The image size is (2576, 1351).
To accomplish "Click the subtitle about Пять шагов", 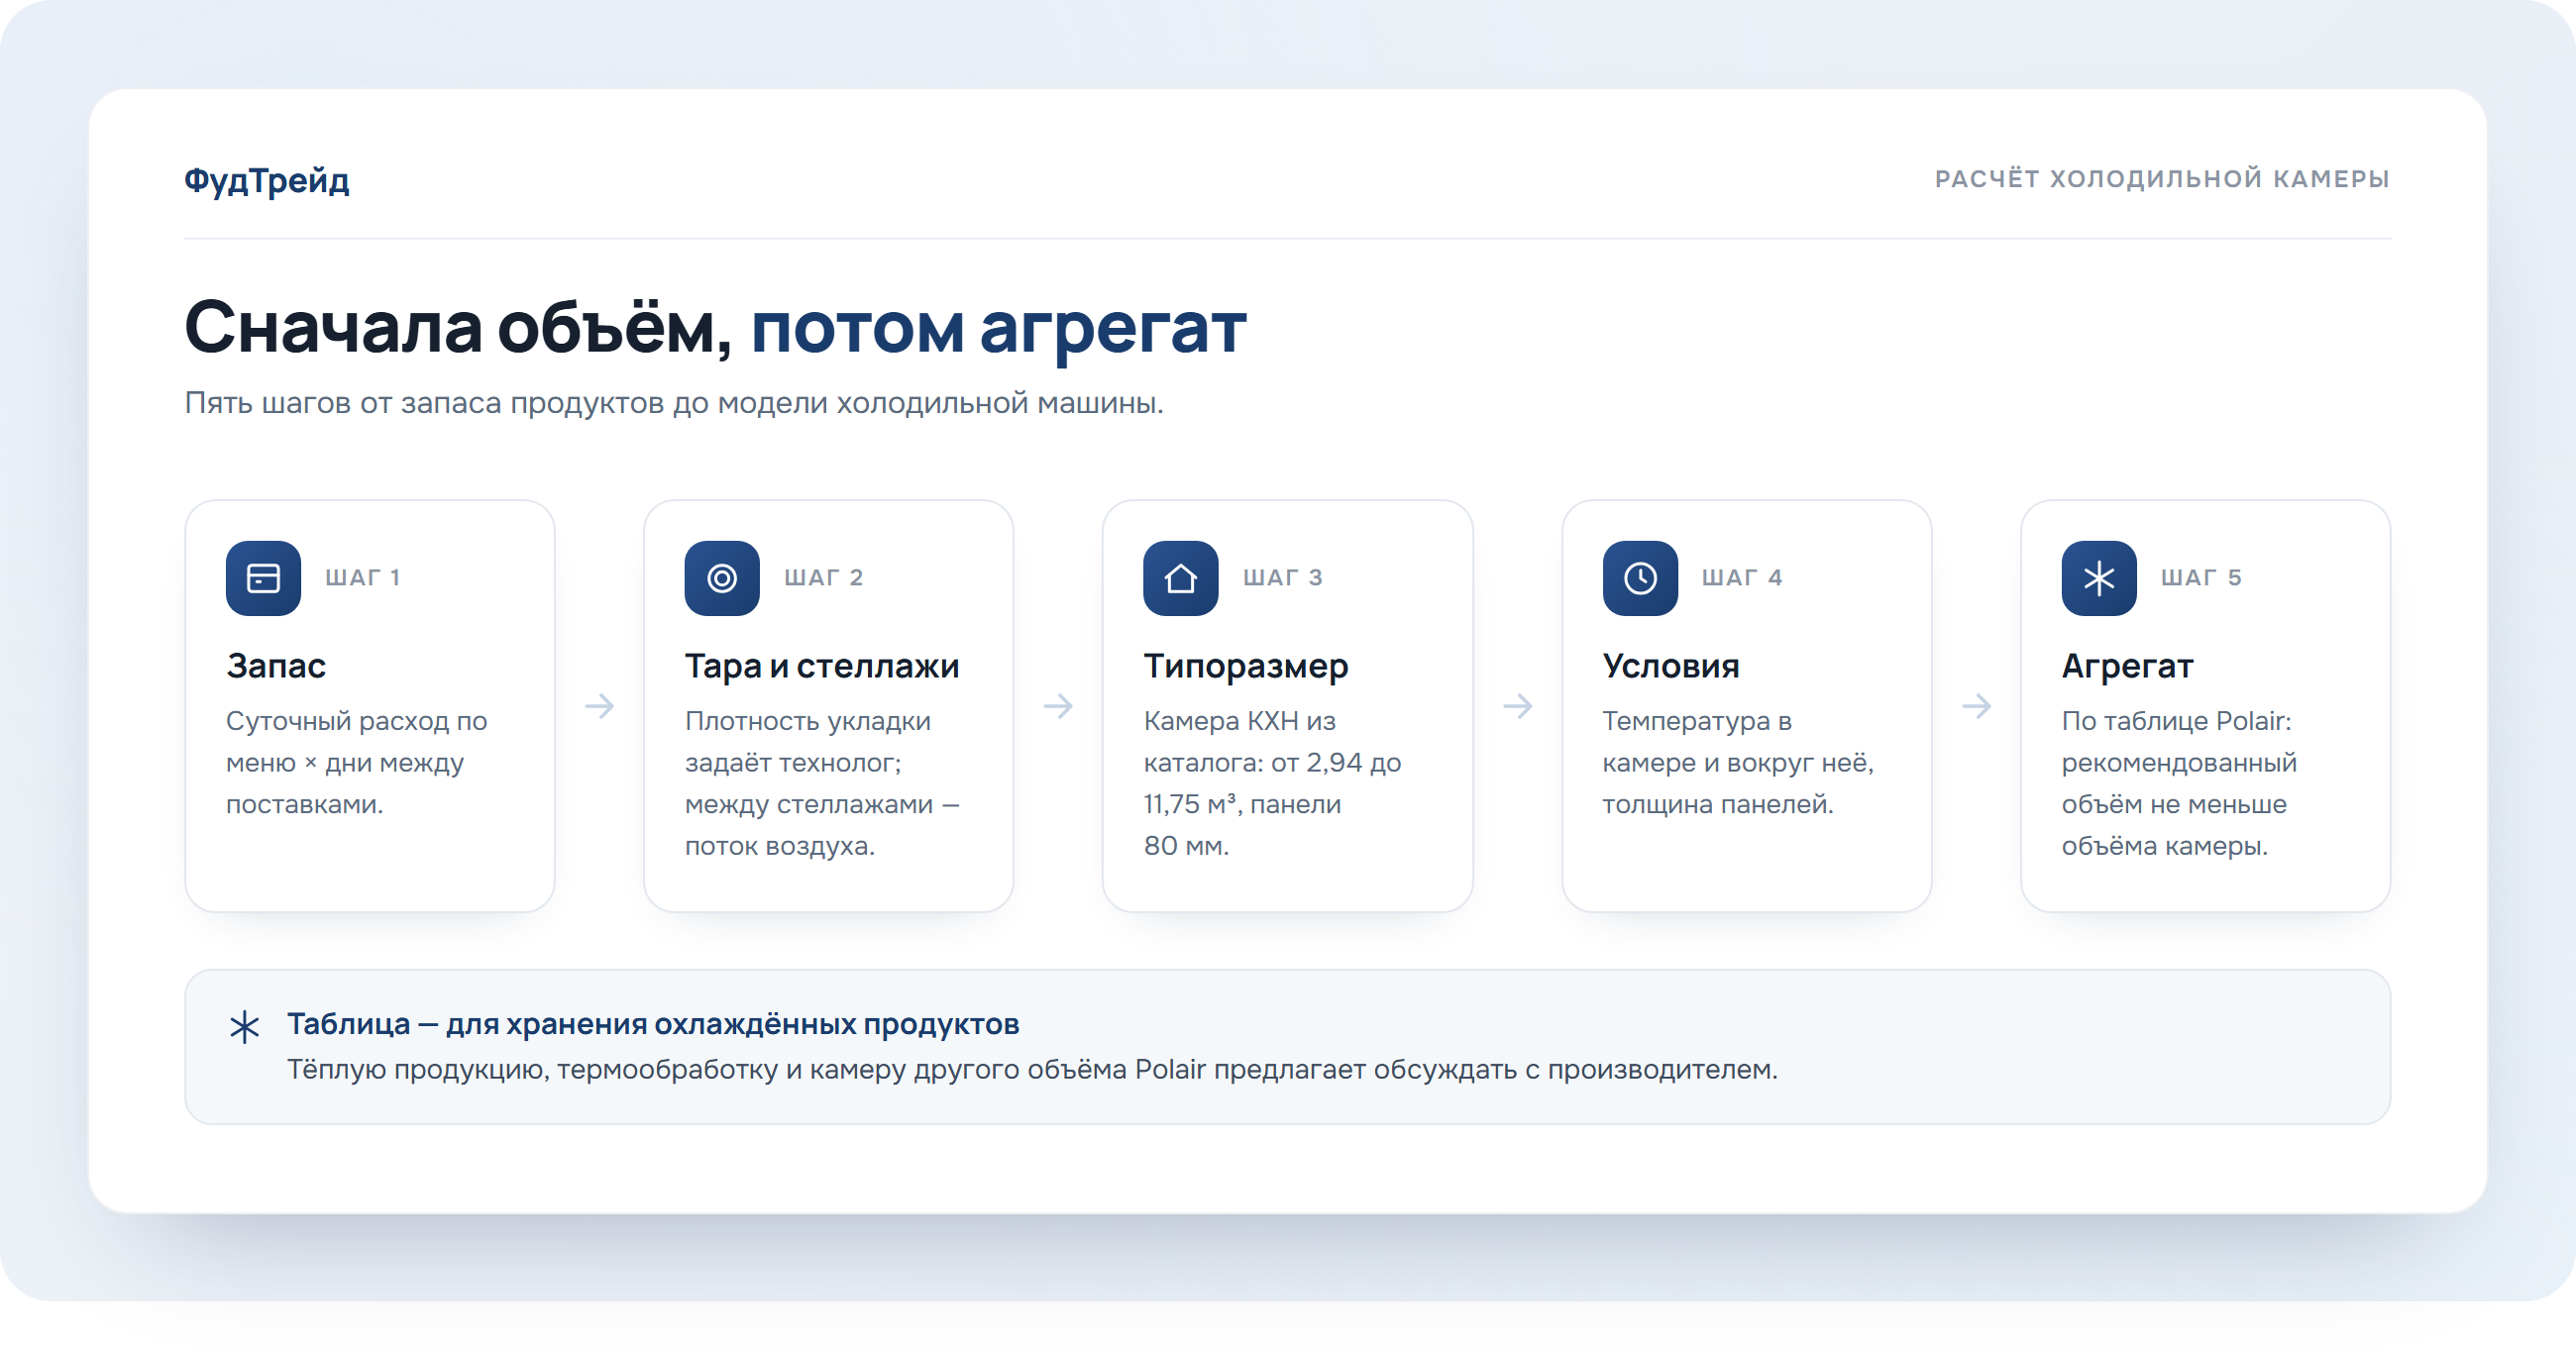I will [x=674, y=403].
